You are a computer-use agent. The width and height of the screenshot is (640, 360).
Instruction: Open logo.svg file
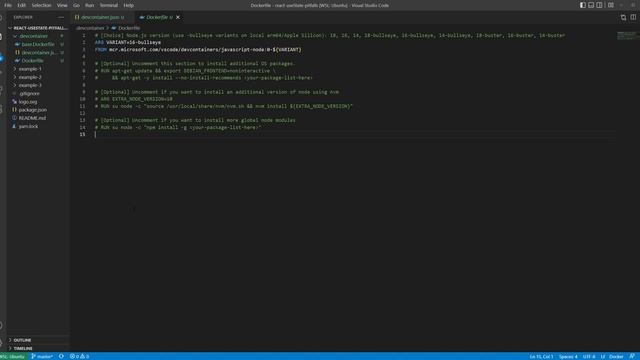pos(38,102)
